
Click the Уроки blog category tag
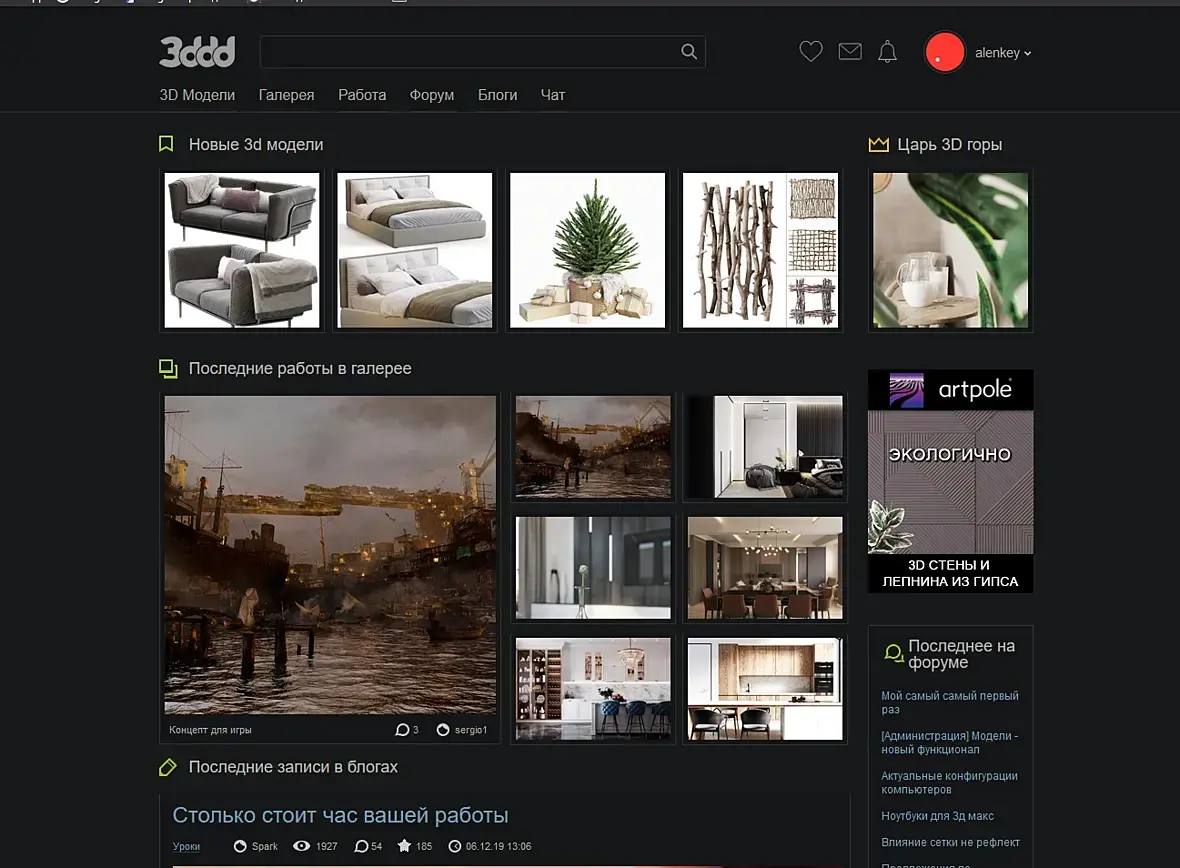coord(187,846)
